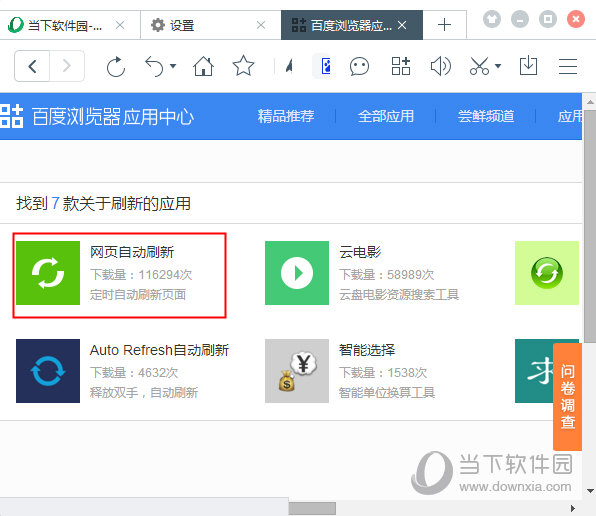Go back with the browser back arrow
596x516 pixels.
[x=32, y=66]
